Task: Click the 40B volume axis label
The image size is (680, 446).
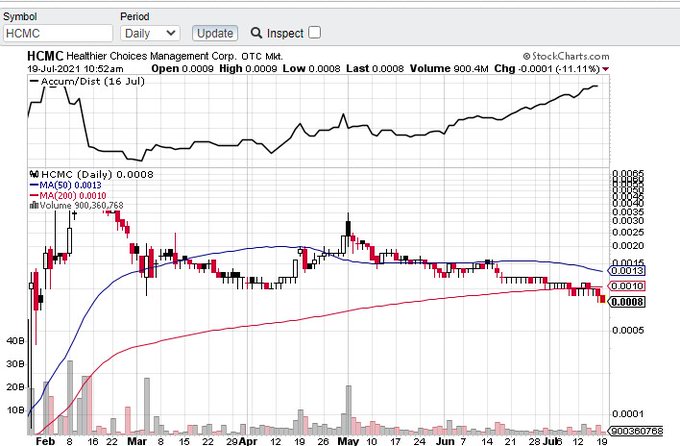Action: click(16, 341)
